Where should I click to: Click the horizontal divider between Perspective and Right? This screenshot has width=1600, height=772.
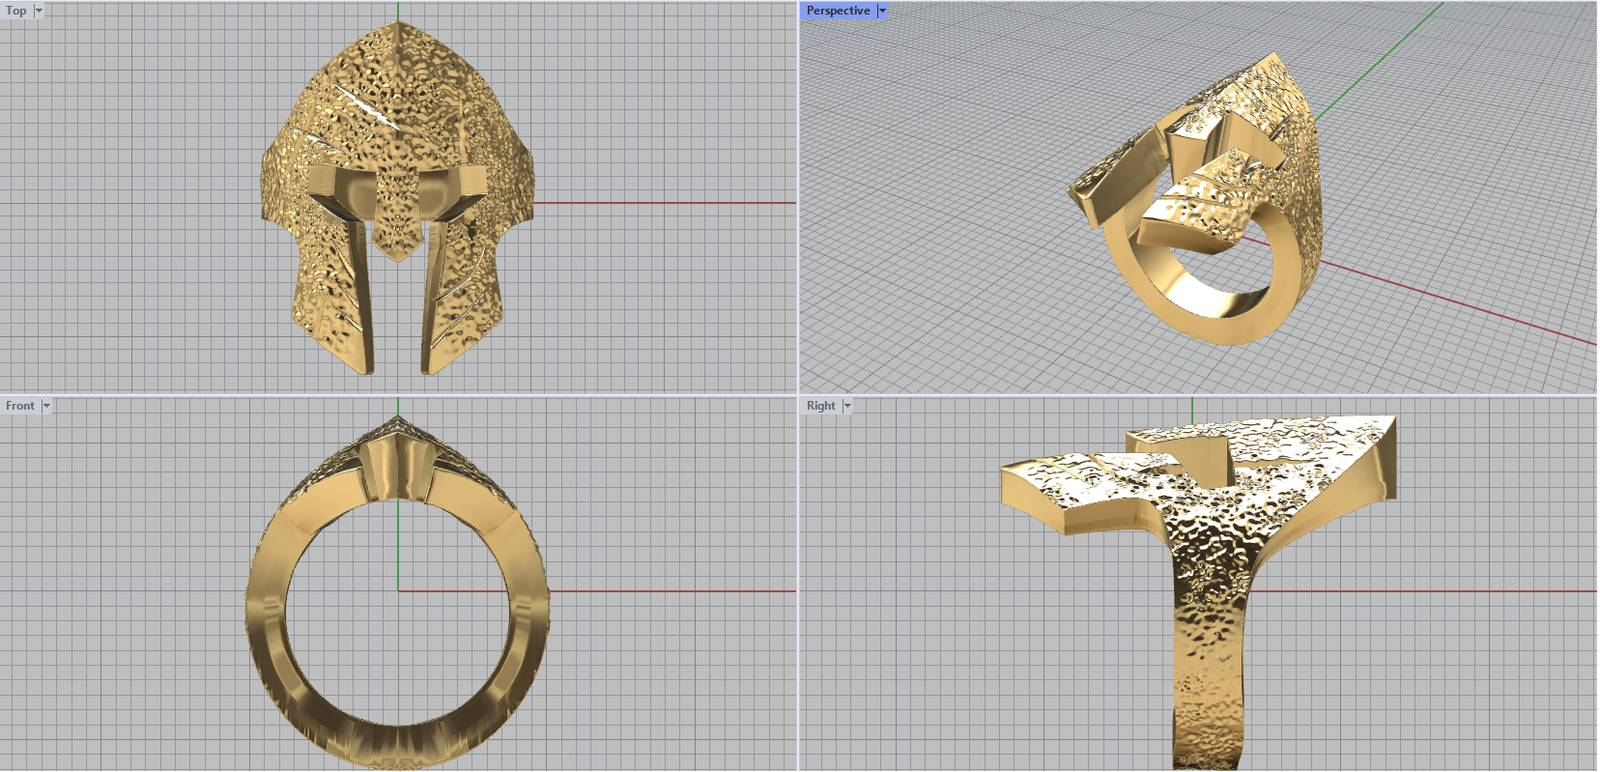coord(1200,395)
